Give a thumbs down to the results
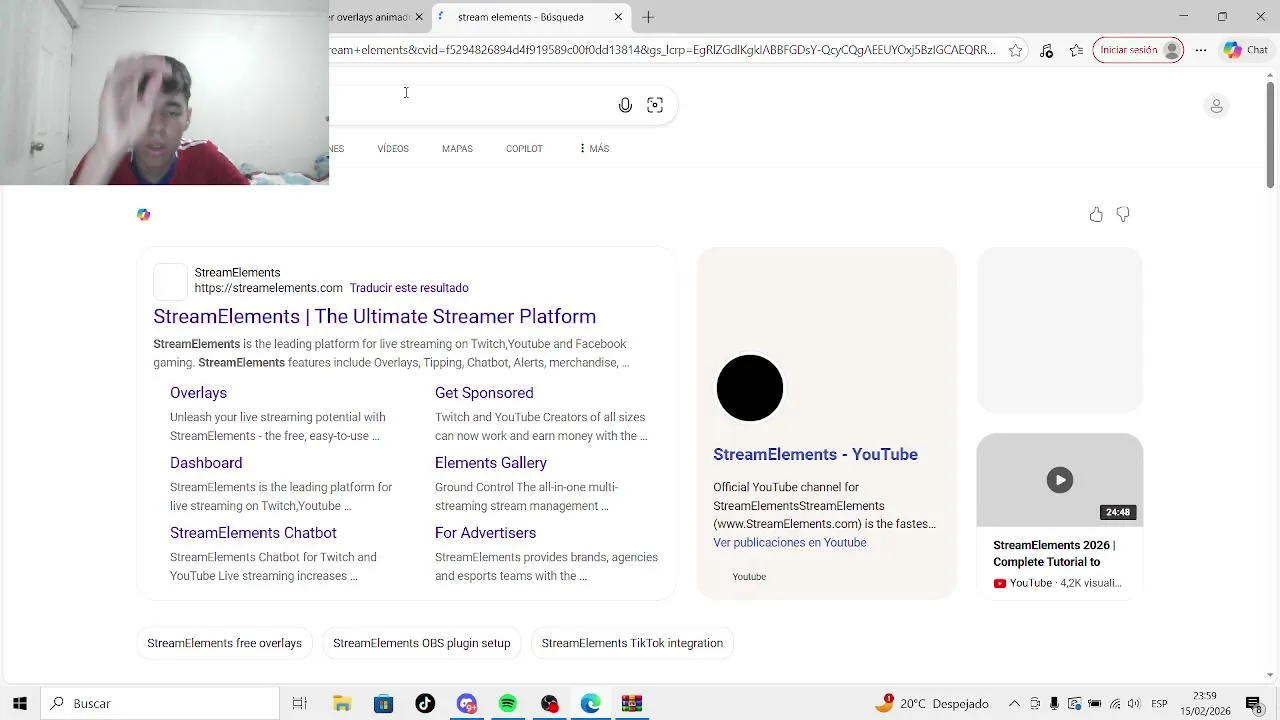 [x=1123, y=214]
